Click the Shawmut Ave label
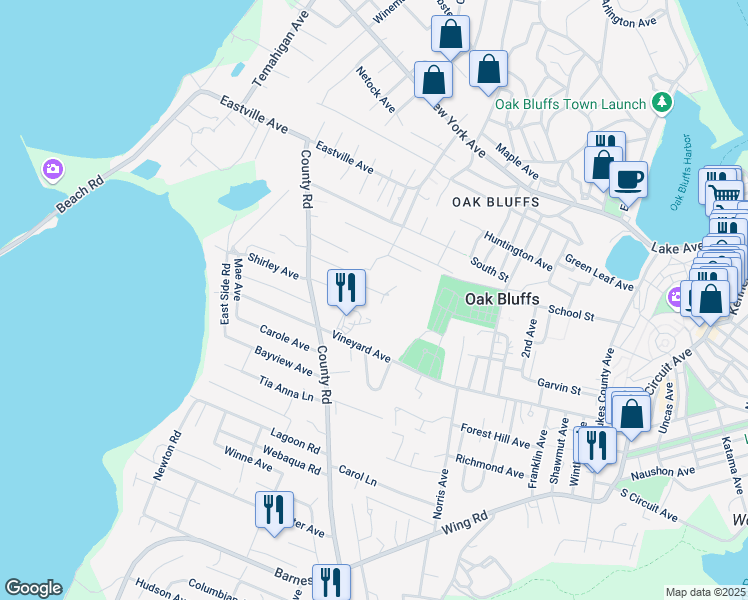 (x=559, y=451)
